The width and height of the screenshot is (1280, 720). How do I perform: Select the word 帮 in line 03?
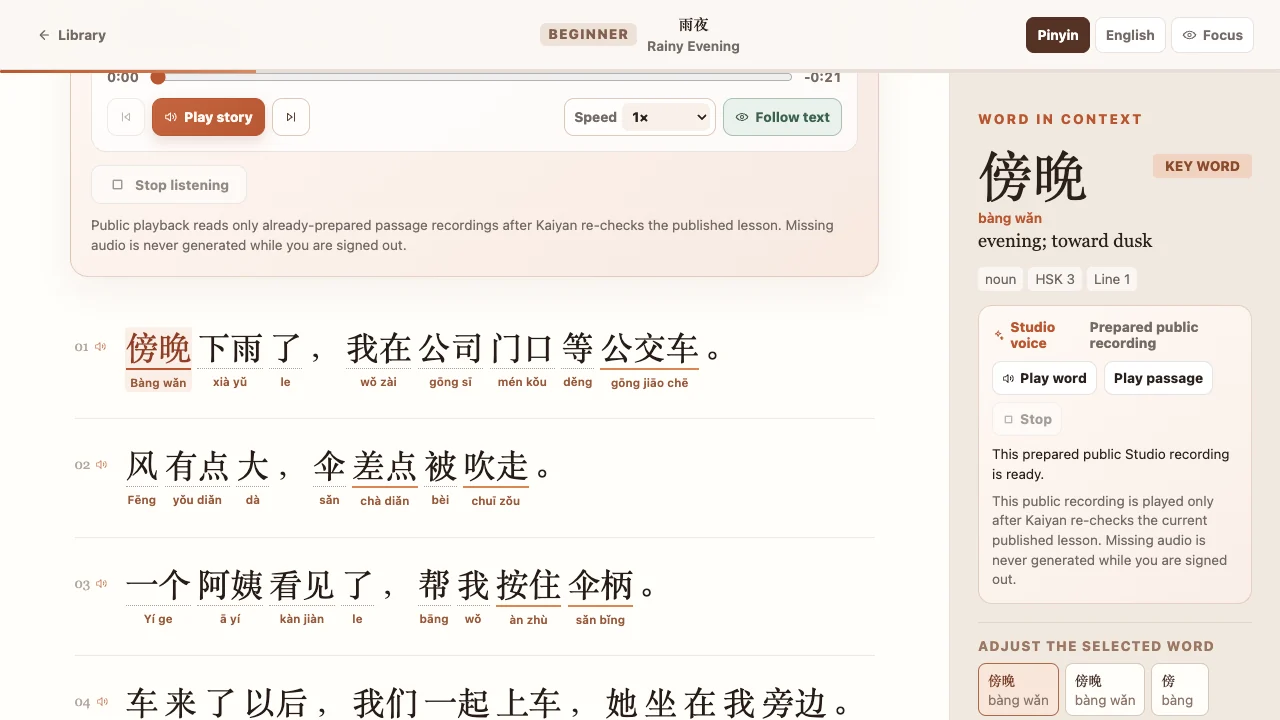(x=434, y=597)
